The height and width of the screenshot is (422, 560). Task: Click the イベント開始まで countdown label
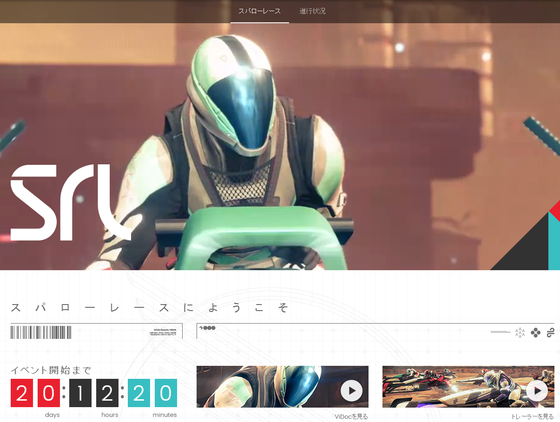(51, 370)
